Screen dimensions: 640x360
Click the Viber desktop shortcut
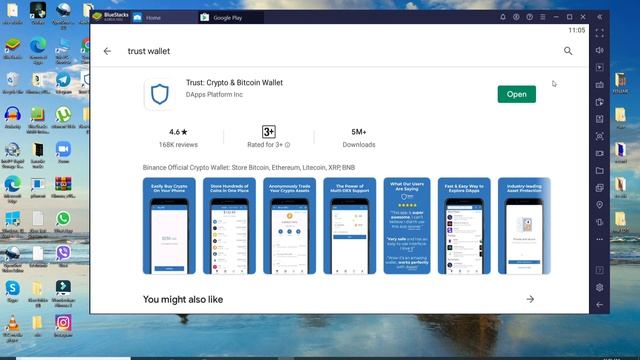point(63,256)
